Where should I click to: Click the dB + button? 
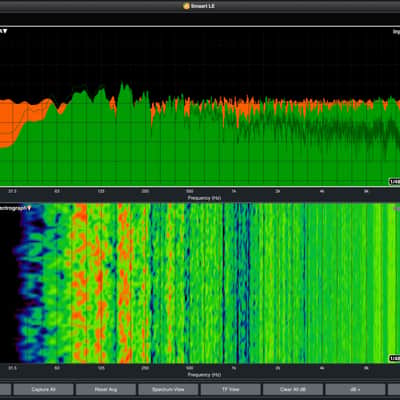coord(355,389)
